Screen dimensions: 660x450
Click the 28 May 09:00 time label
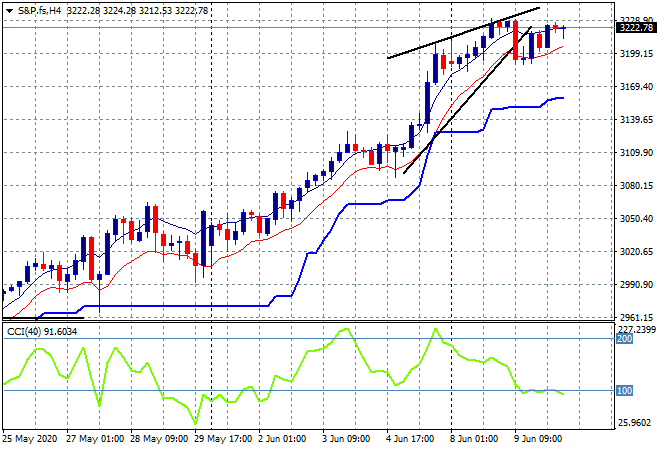pyautogui.click(x=159, y=439)
